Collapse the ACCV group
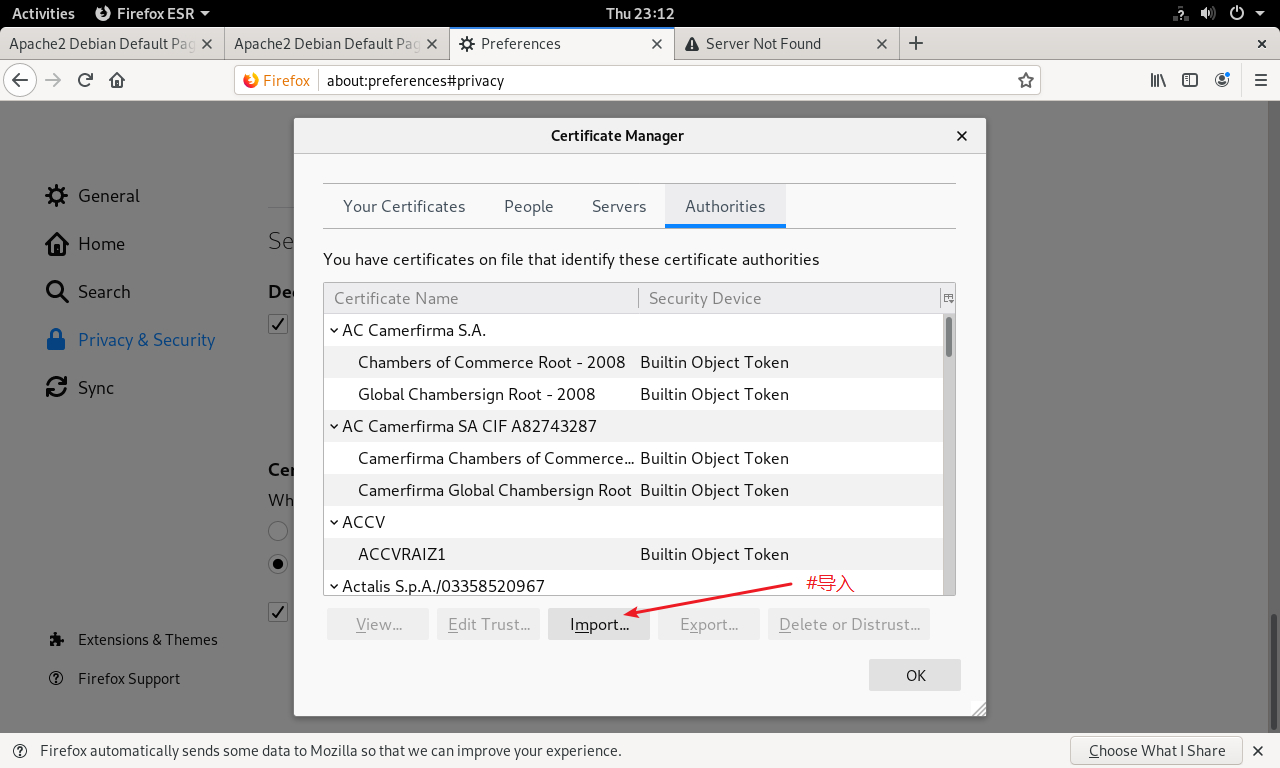This screenshot has height=768, width=1280. pyautogui.click(x=334, y=522)
